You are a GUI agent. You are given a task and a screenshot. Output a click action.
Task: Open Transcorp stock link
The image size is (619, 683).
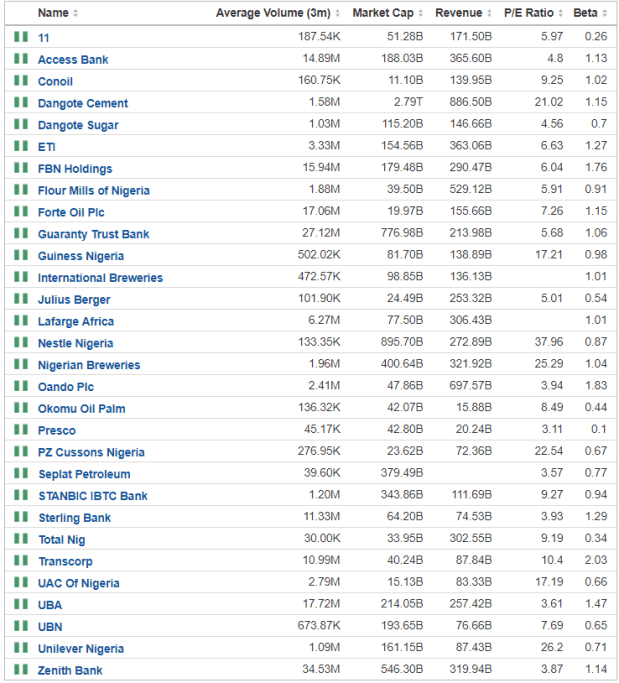coord(65,561)
